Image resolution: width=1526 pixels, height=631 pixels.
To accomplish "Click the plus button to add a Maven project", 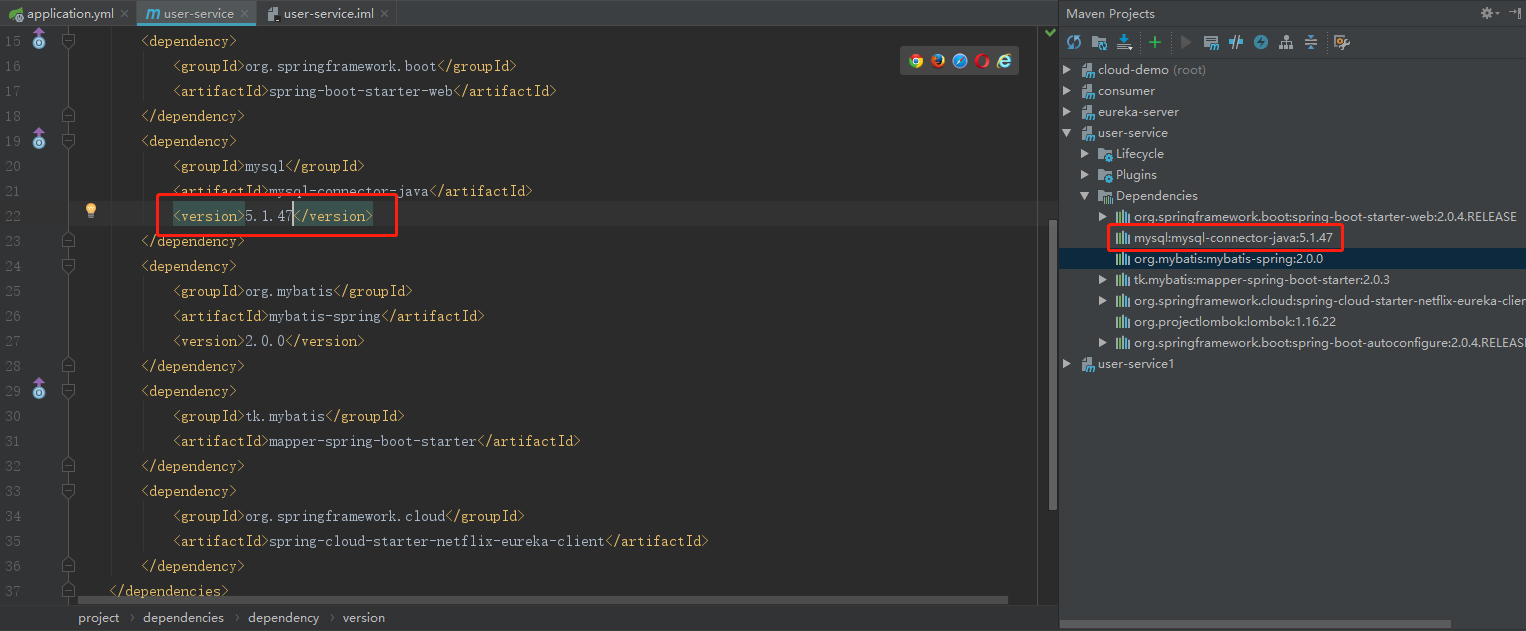I will pos(1153,42).
